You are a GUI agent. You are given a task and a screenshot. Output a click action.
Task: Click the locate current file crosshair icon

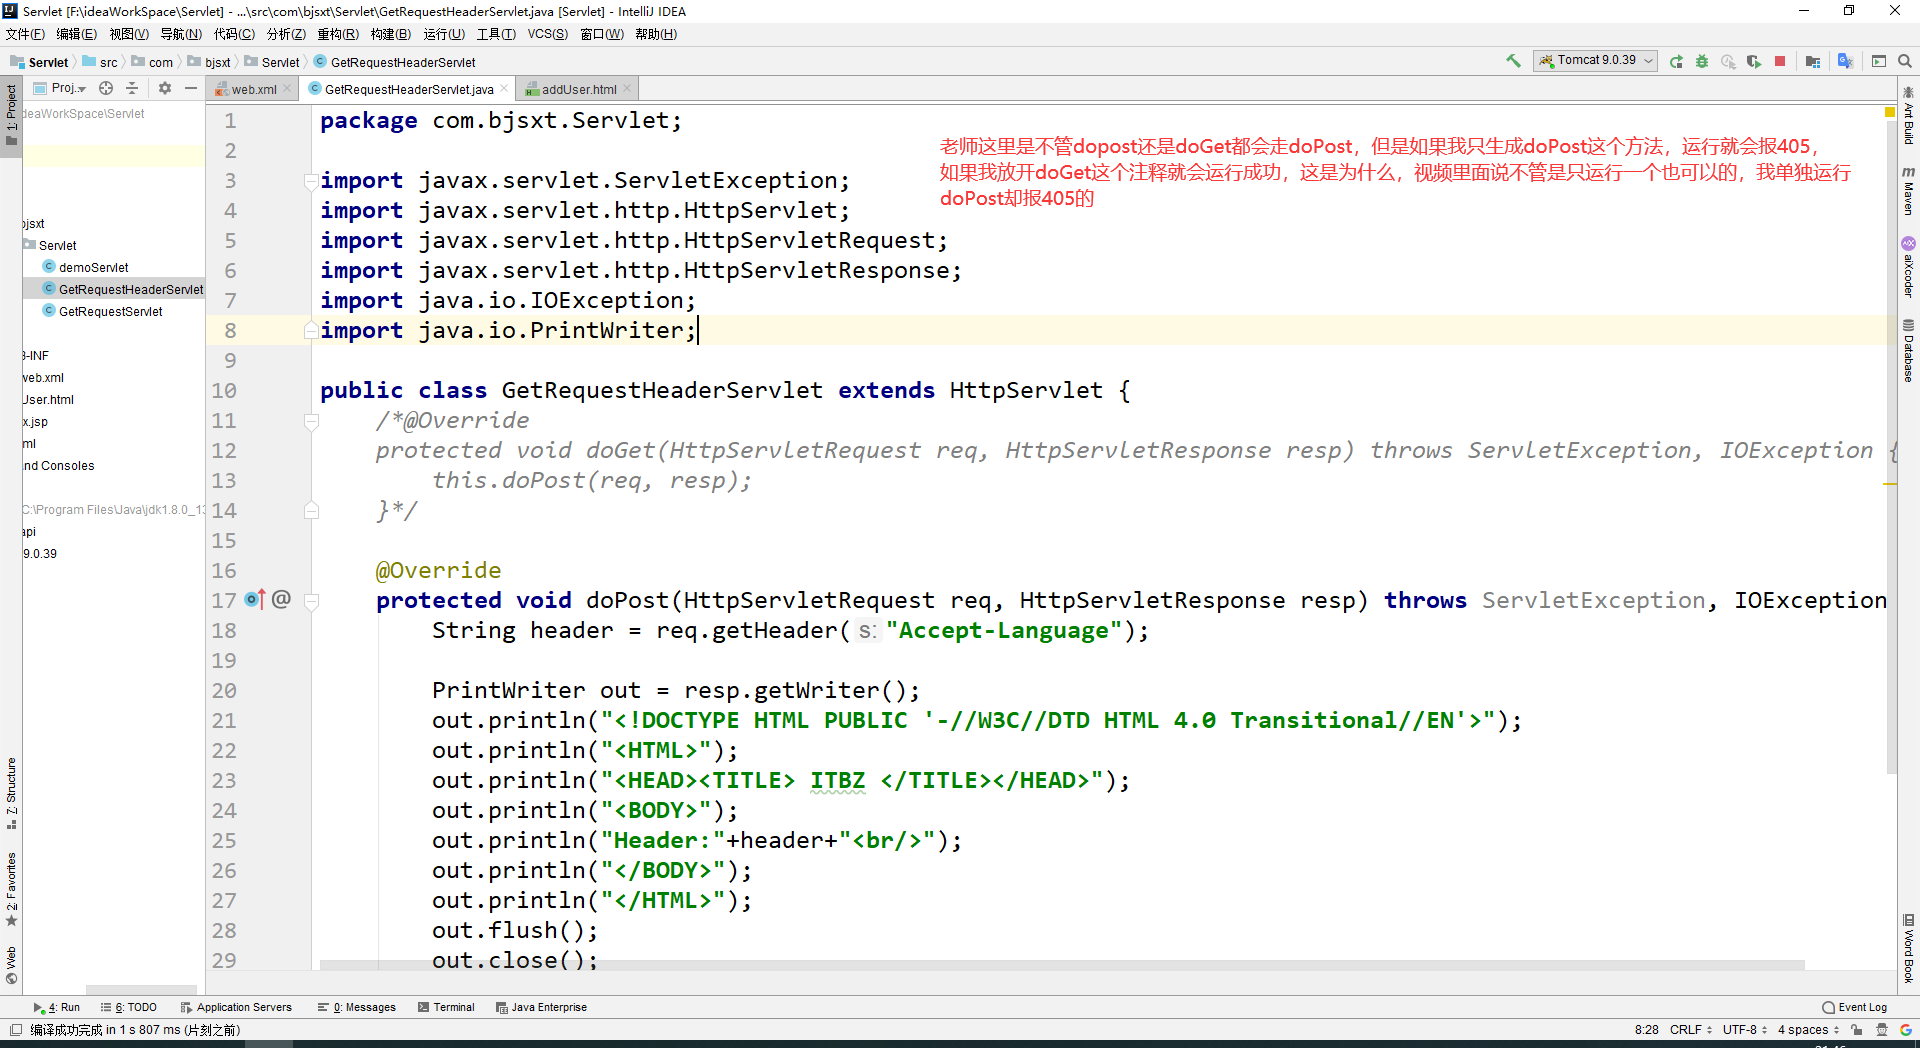[106, 88]
